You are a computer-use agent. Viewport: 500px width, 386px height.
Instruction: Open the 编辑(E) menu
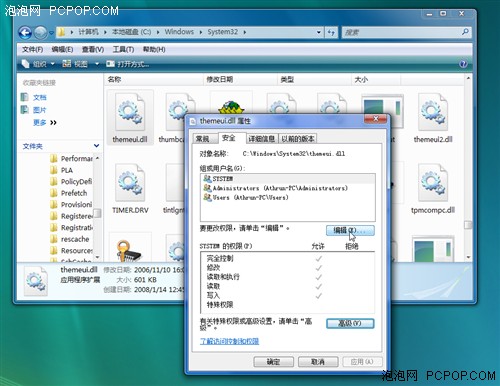coord(62,50)
